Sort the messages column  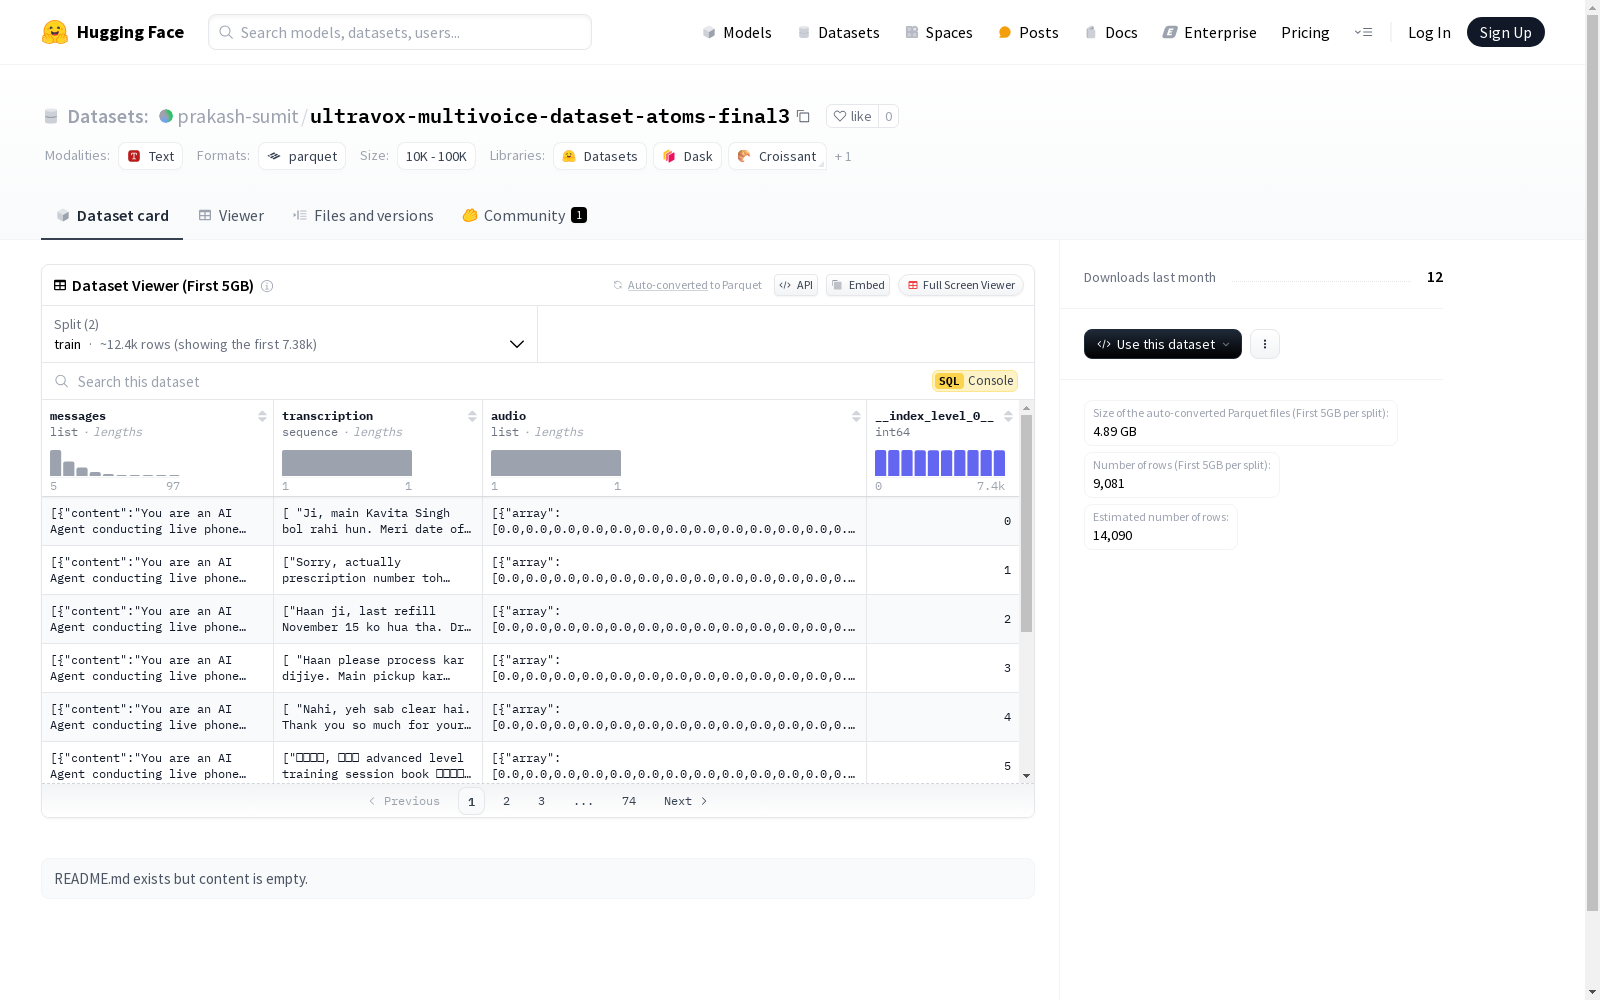click(262, 416)
